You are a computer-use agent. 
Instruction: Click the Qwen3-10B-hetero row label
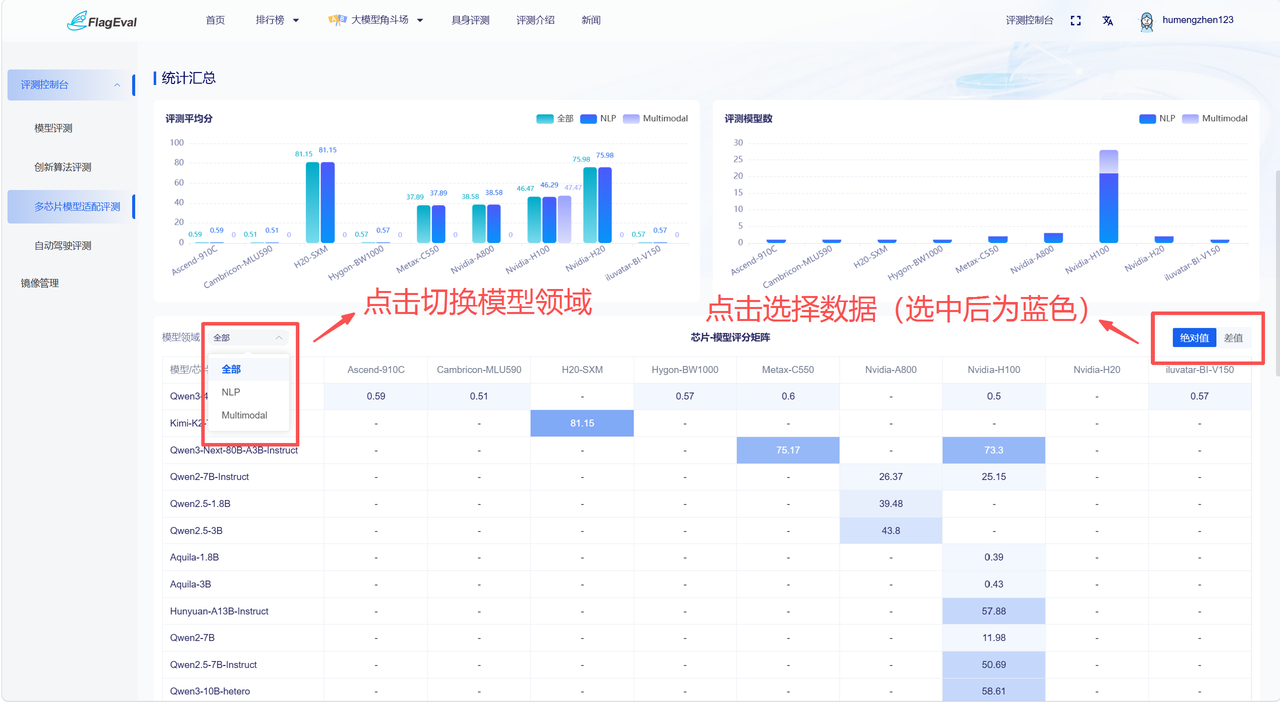210,691
